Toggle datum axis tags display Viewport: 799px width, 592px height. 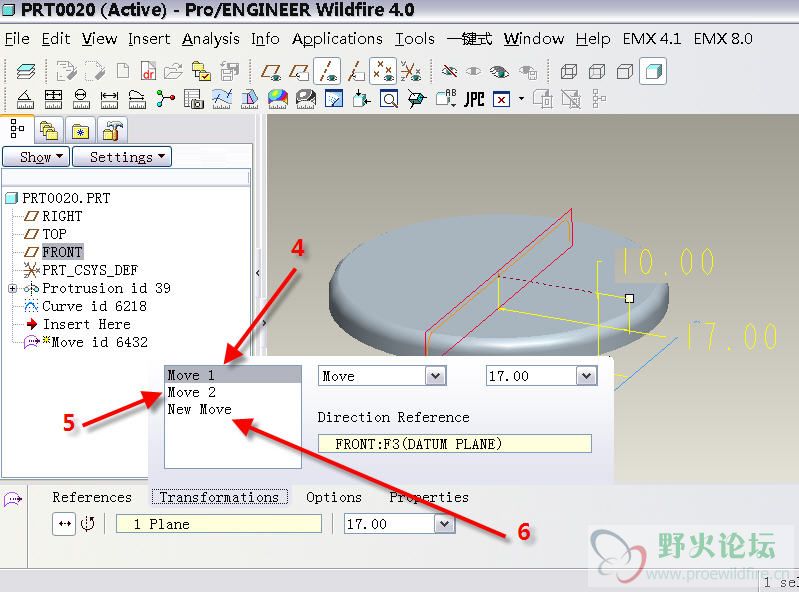tap(356, 71)
